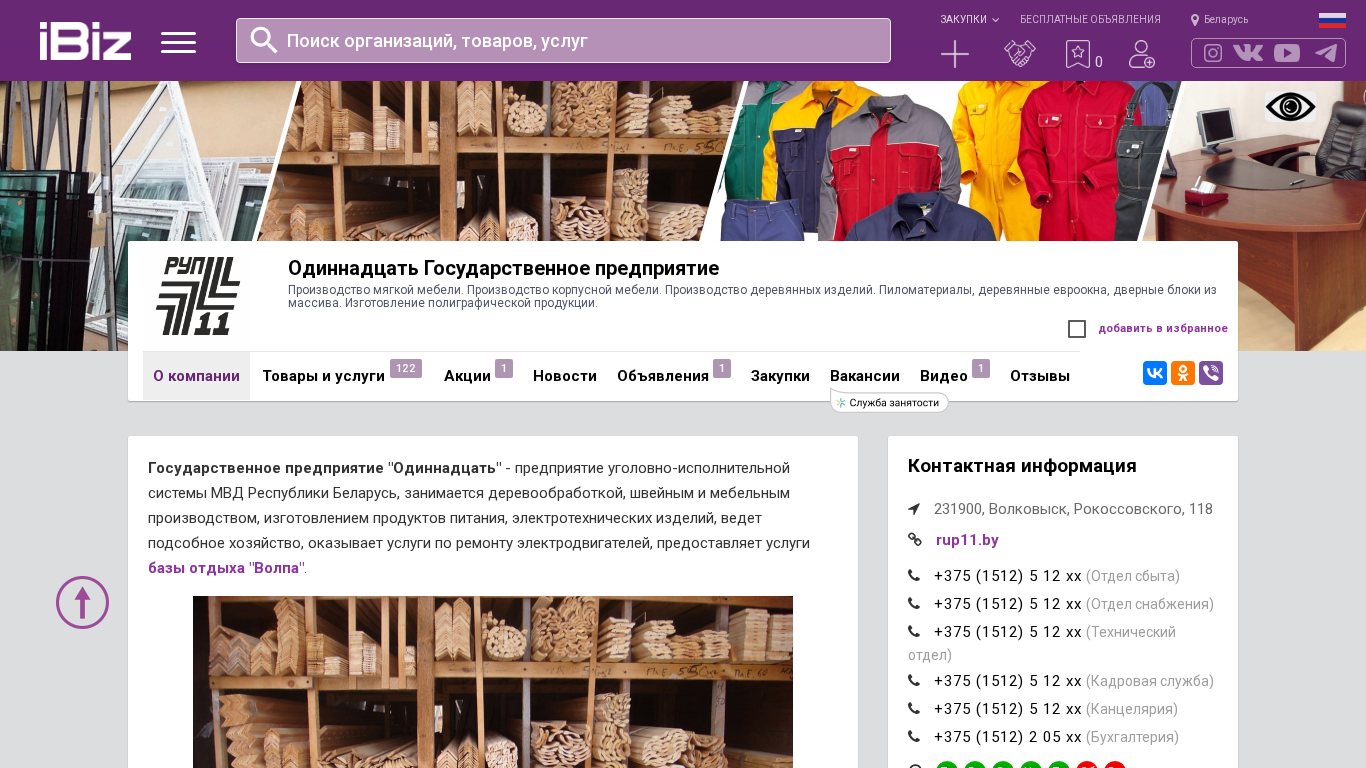Viewport: 1366px width, 768px height.
Task: Switch to 'Товары и услуги' tab
Action: pyautogui.click(x=323, y=376)
